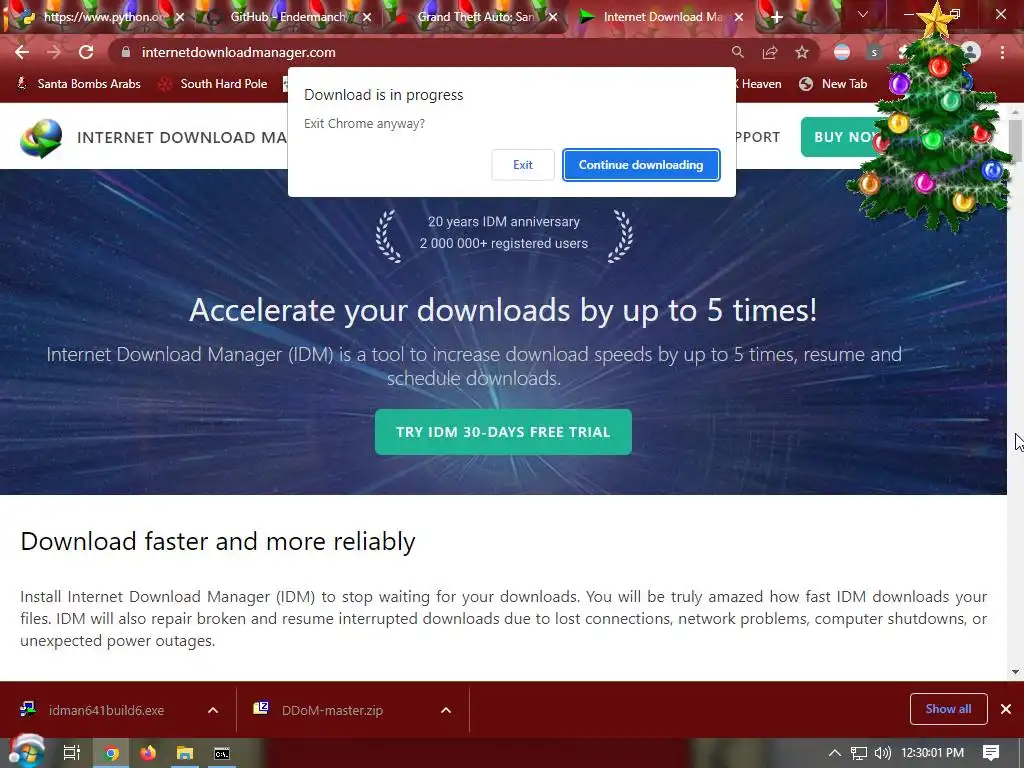Click the BUY NOW button

[842, 137]
